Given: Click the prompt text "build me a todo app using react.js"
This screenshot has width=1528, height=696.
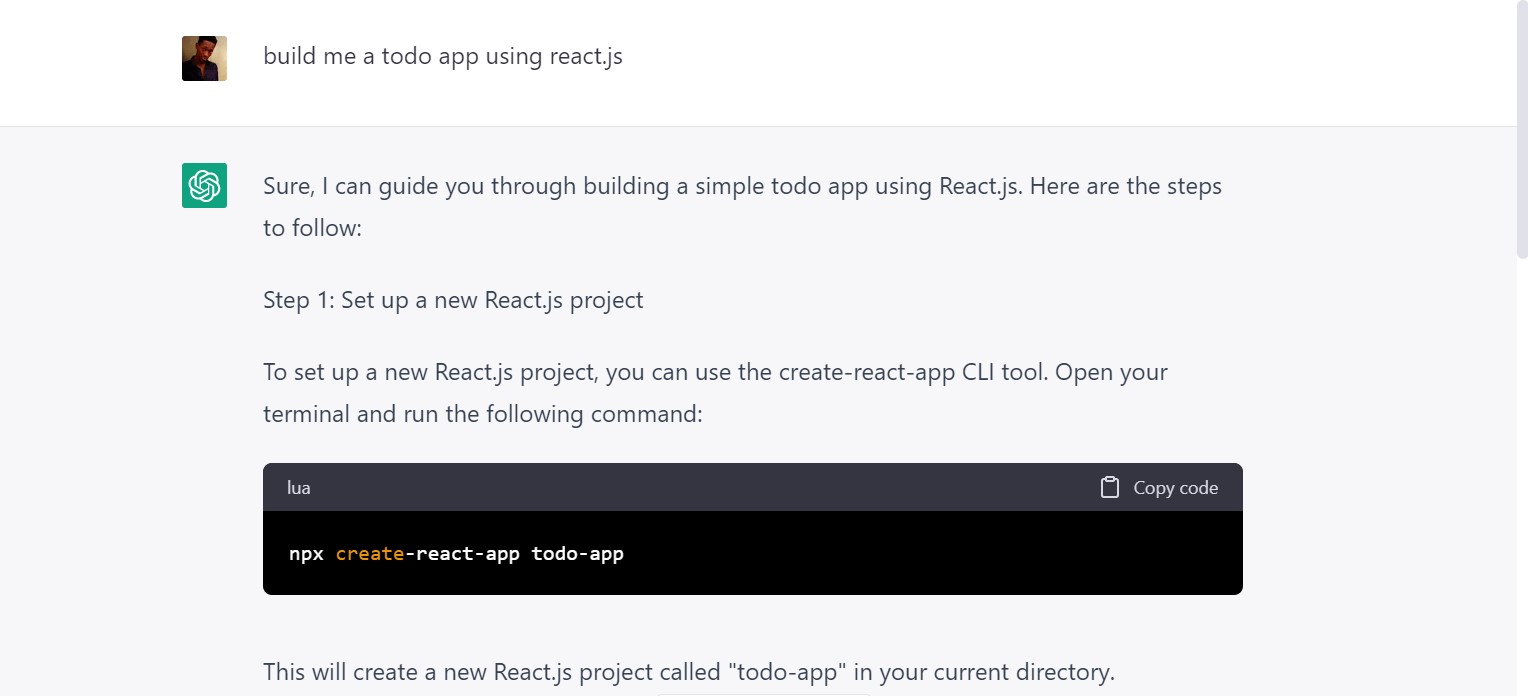Looking at the screenshot, I should (443, 56).
